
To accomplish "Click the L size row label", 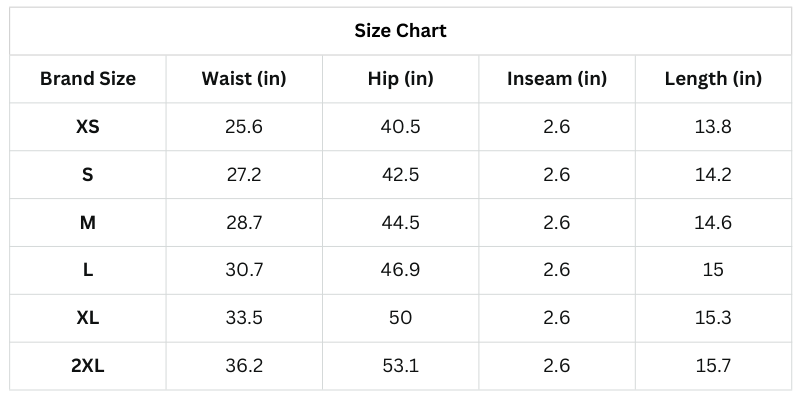I will click(x=88, y=270).
